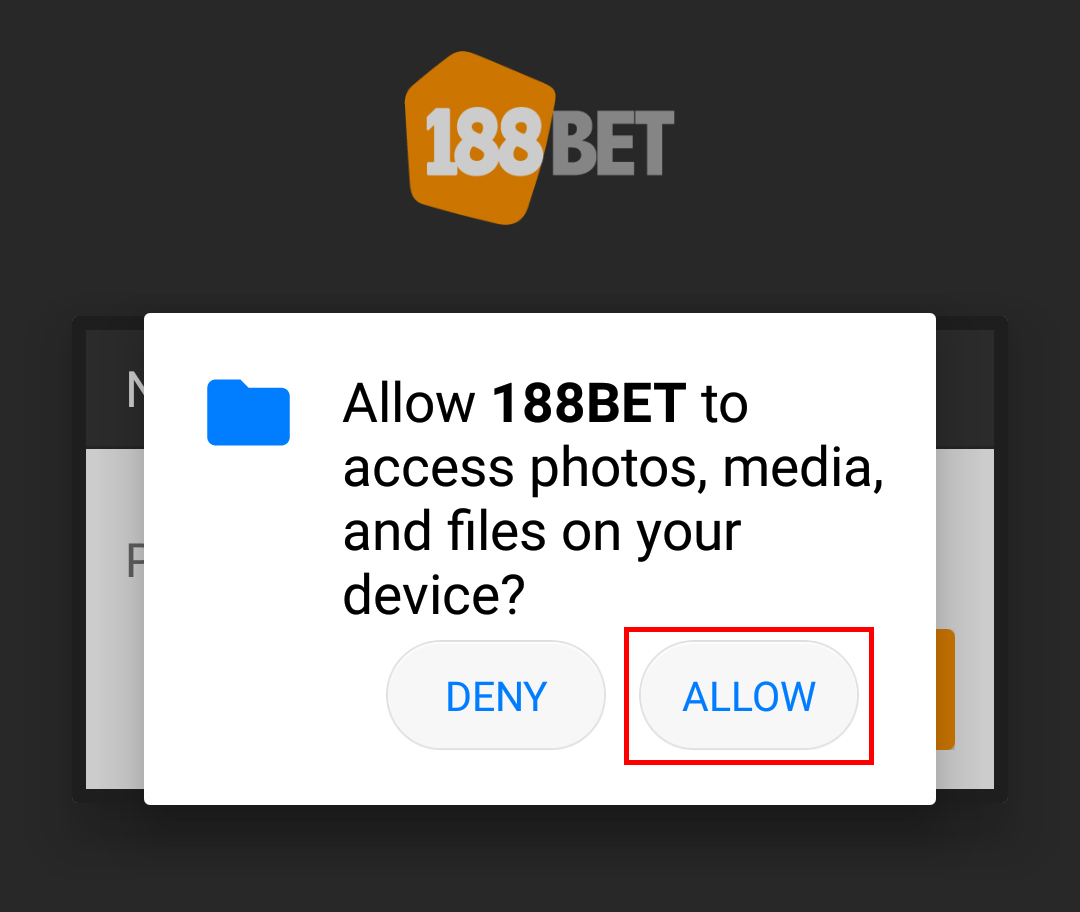
Task: Click the dimmed area below the dialog
Action: click(540, 858)
